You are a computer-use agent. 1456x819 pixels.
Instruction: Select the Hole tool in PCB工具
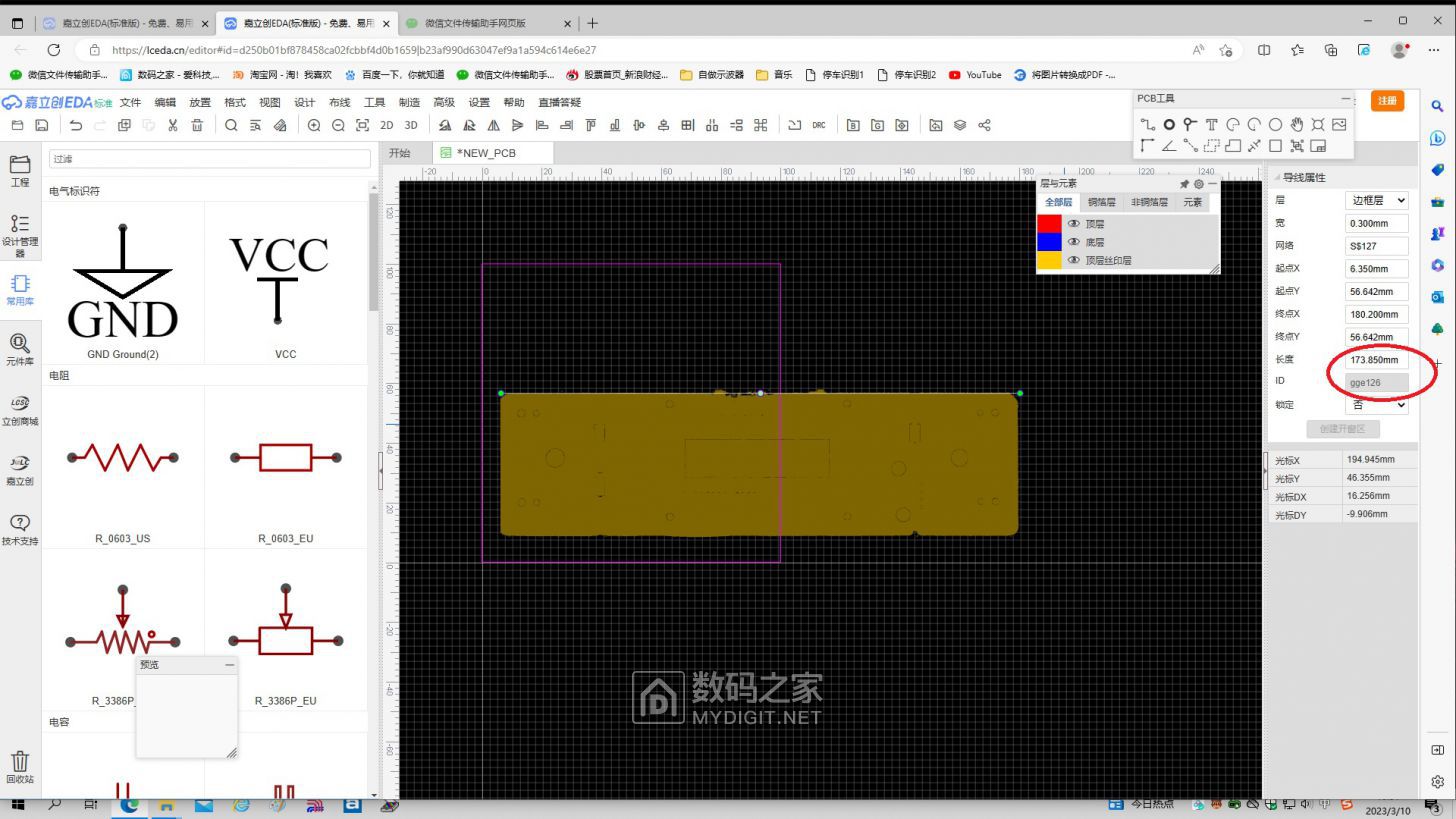(x=1318, y=125)
